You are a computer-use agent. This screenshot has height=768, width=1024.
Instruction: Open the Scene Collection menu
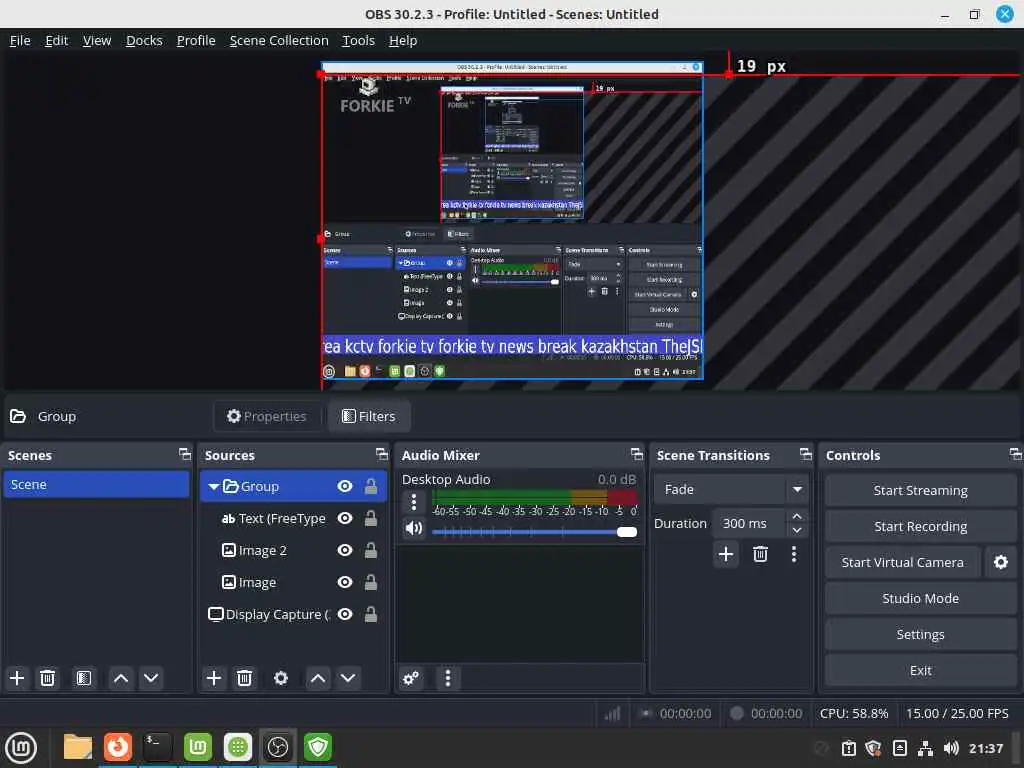[x=279, y=40]
